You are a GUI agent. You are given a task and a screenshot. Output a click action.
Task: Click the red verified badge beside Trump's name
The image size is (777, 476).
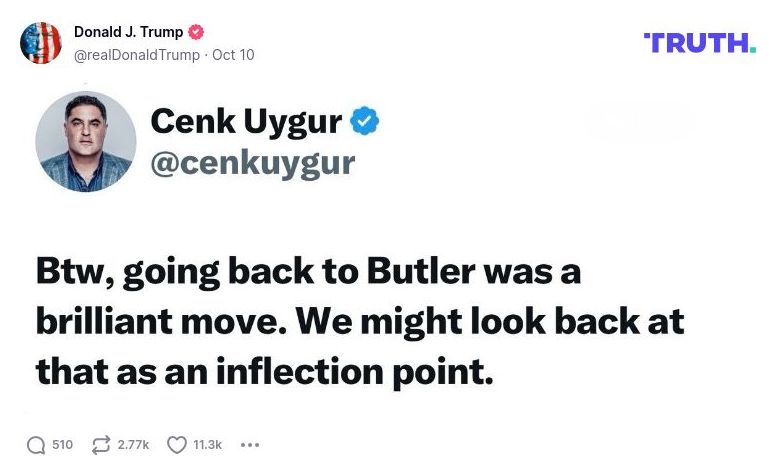(196, 32)
